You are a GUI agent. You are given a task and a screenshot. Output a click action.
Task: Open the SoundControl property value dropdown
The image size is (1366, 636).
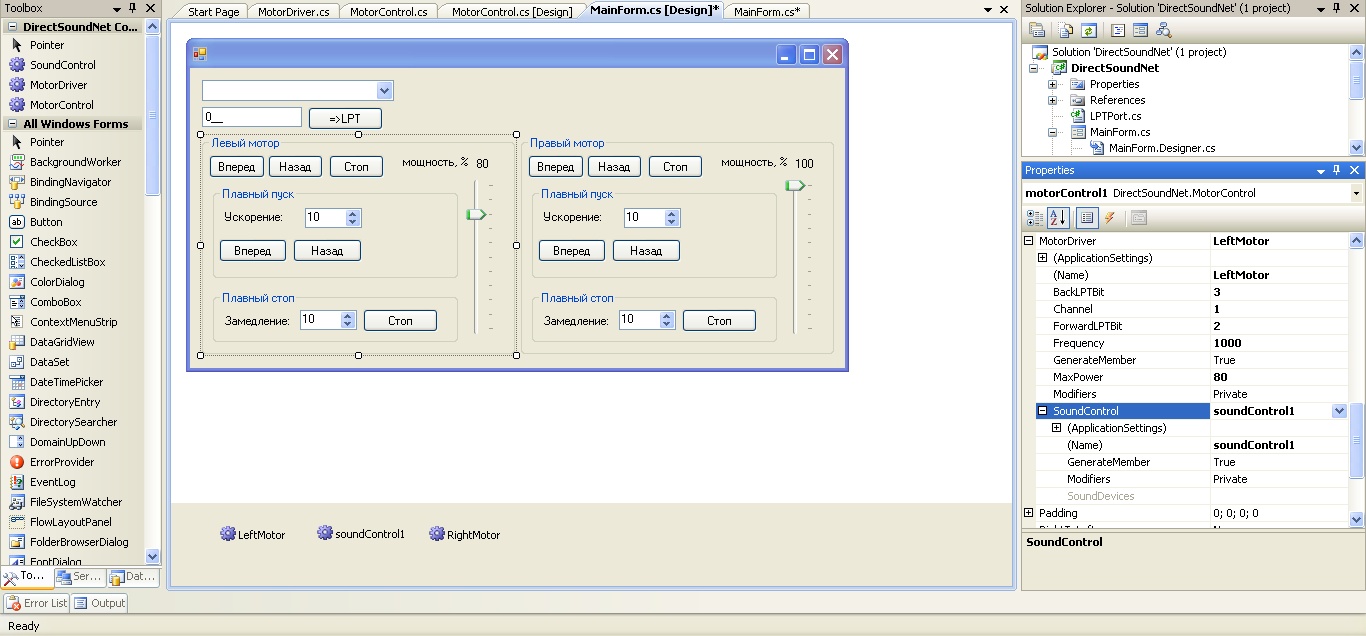pyautogui.click(x=1339, y=411)
